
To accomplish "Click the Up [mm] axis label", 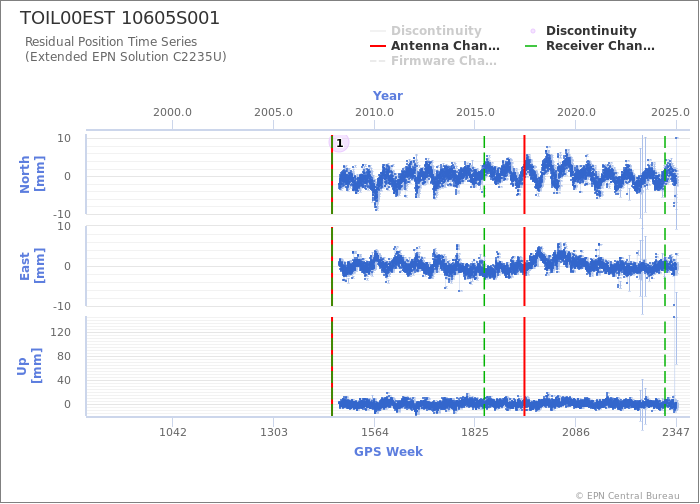I will tap(29, 366).
